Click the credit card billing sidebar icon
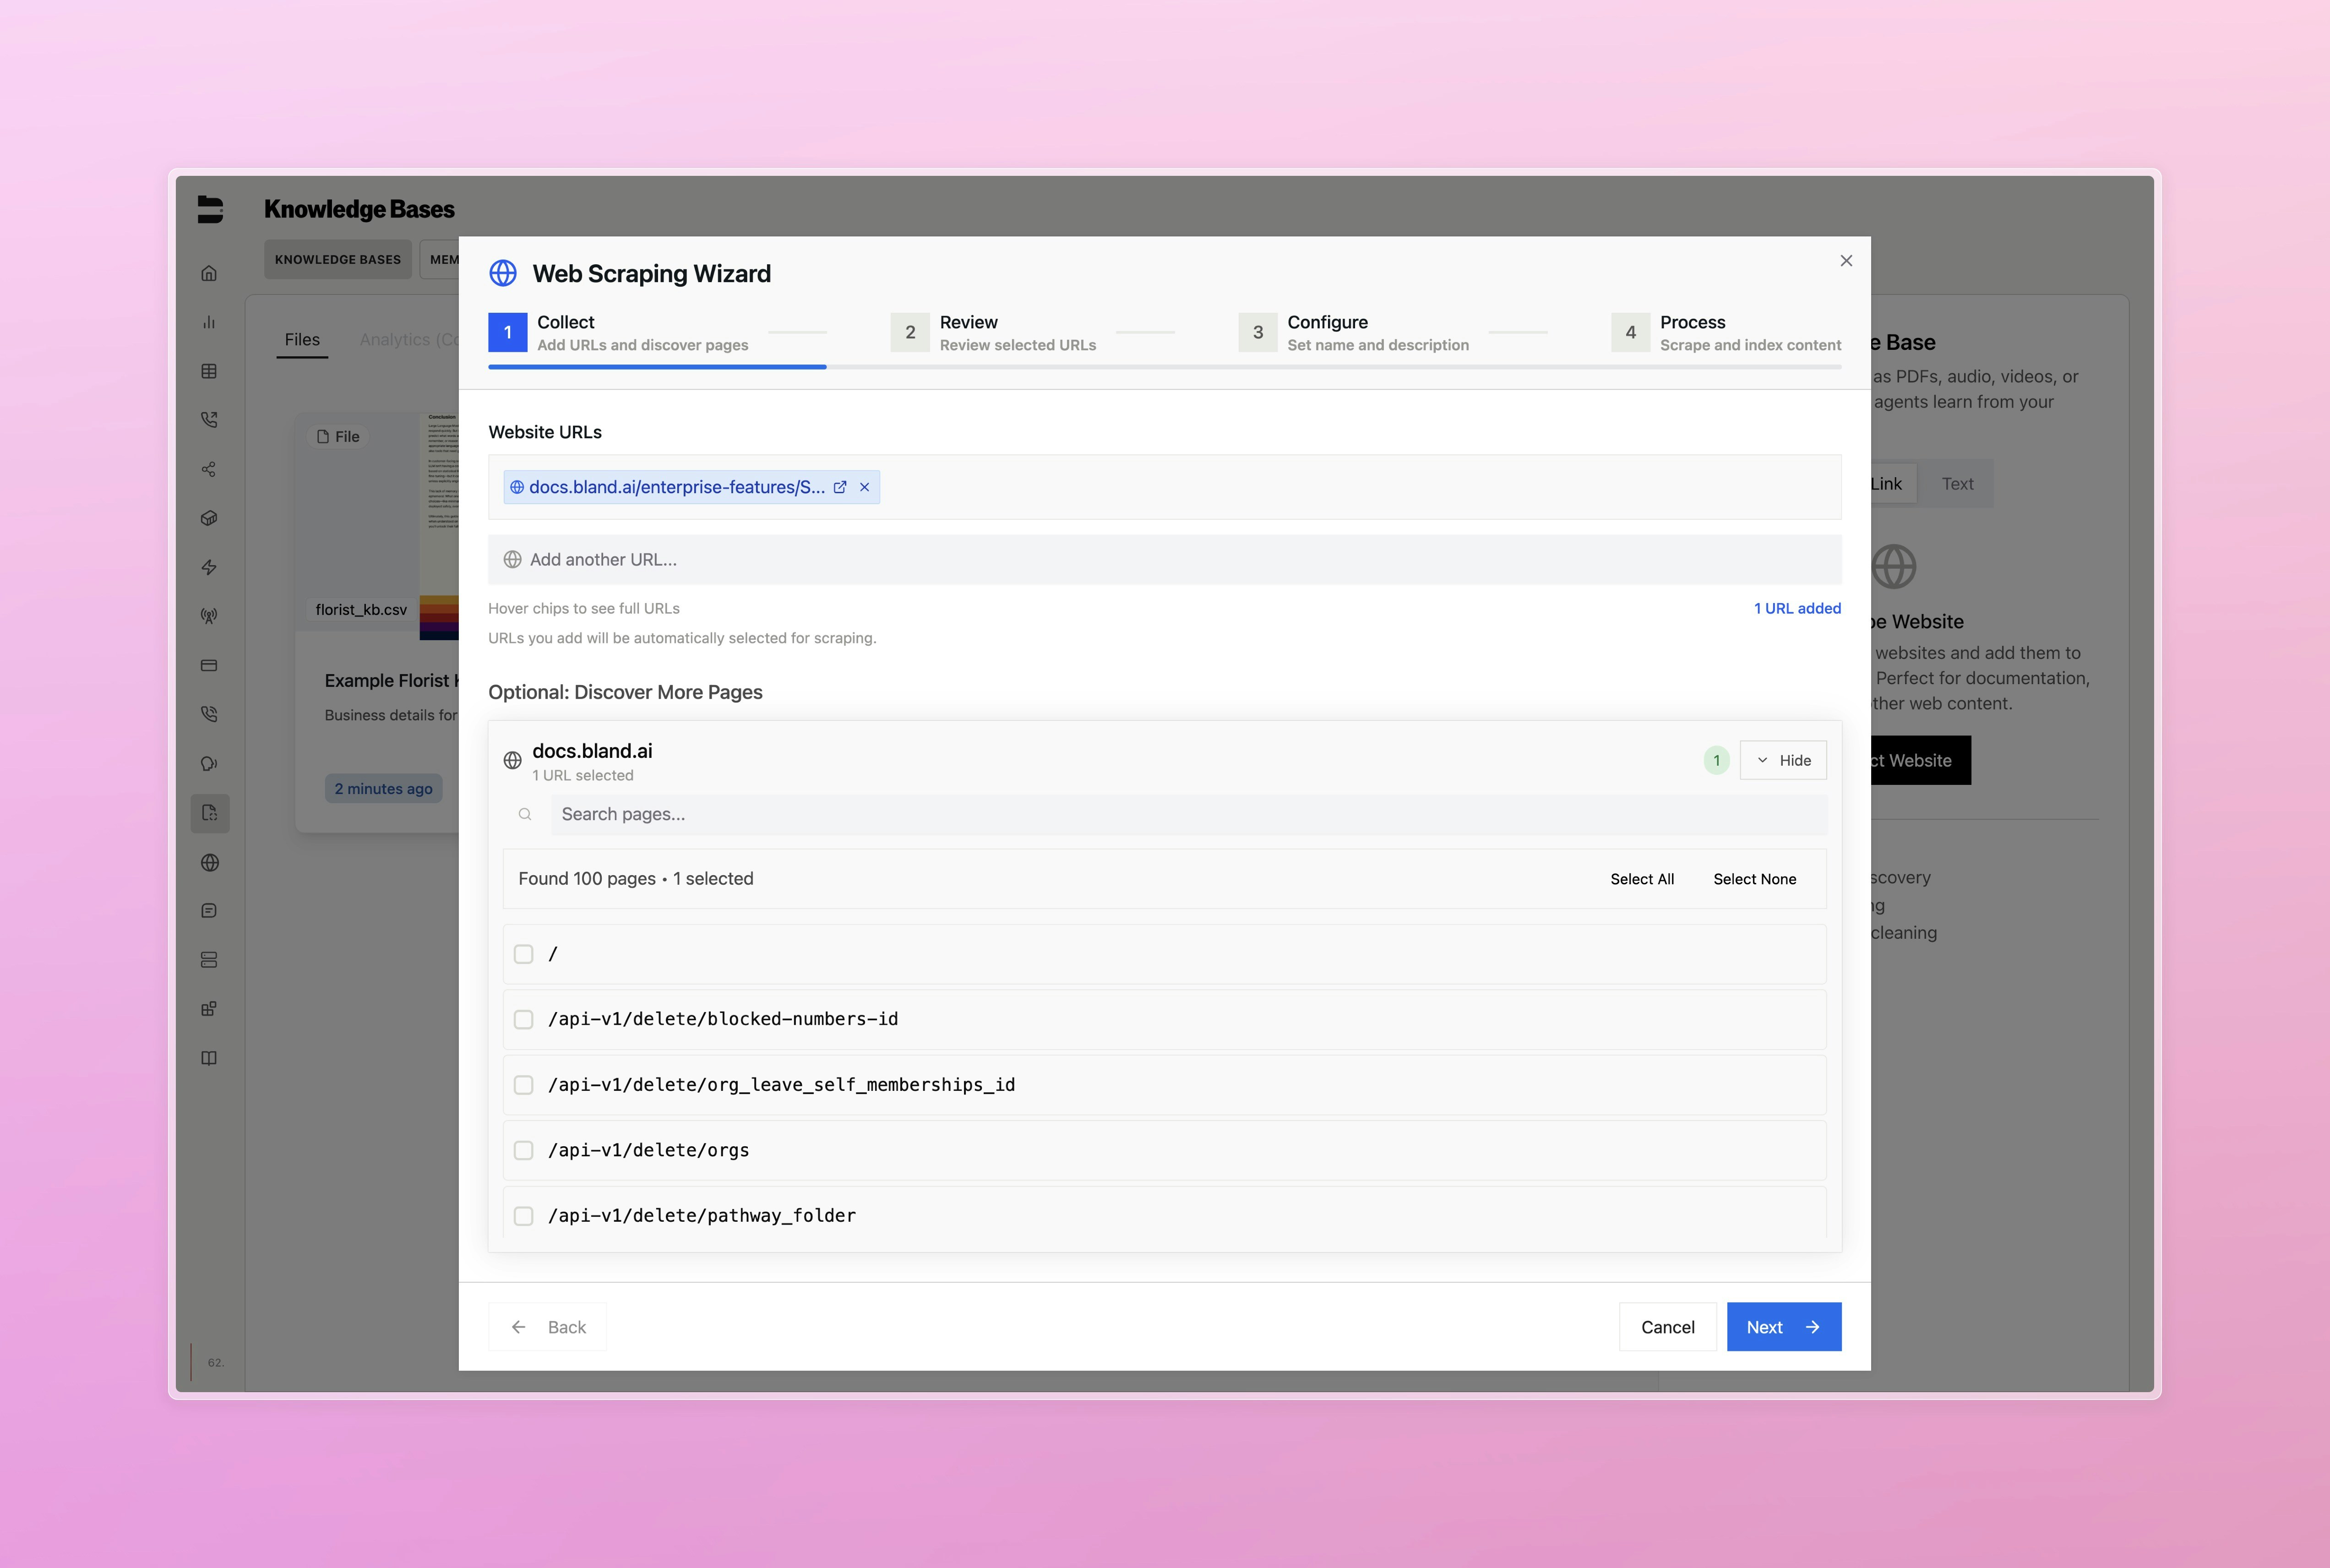 click(209, 665)
